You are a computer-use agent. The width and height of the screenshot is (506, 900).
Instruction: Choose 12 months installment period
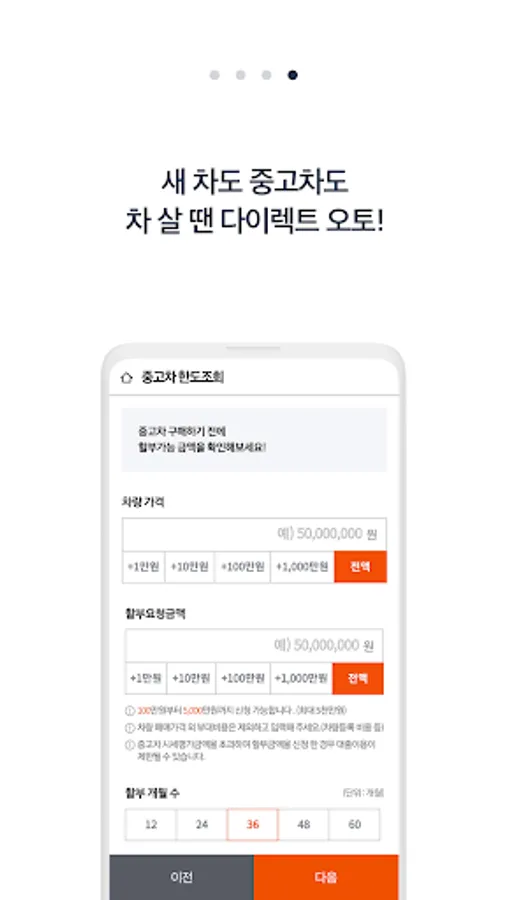point(151,825)
